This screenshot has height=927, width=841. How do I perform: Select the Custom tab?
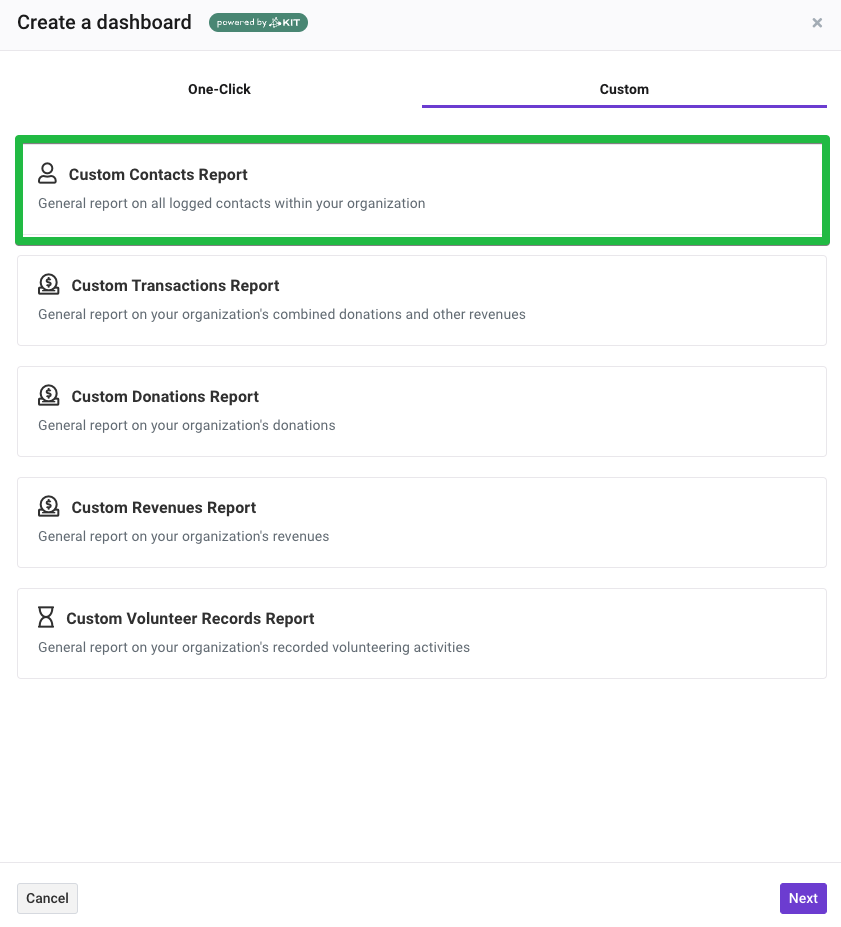(x=624, y=89)
